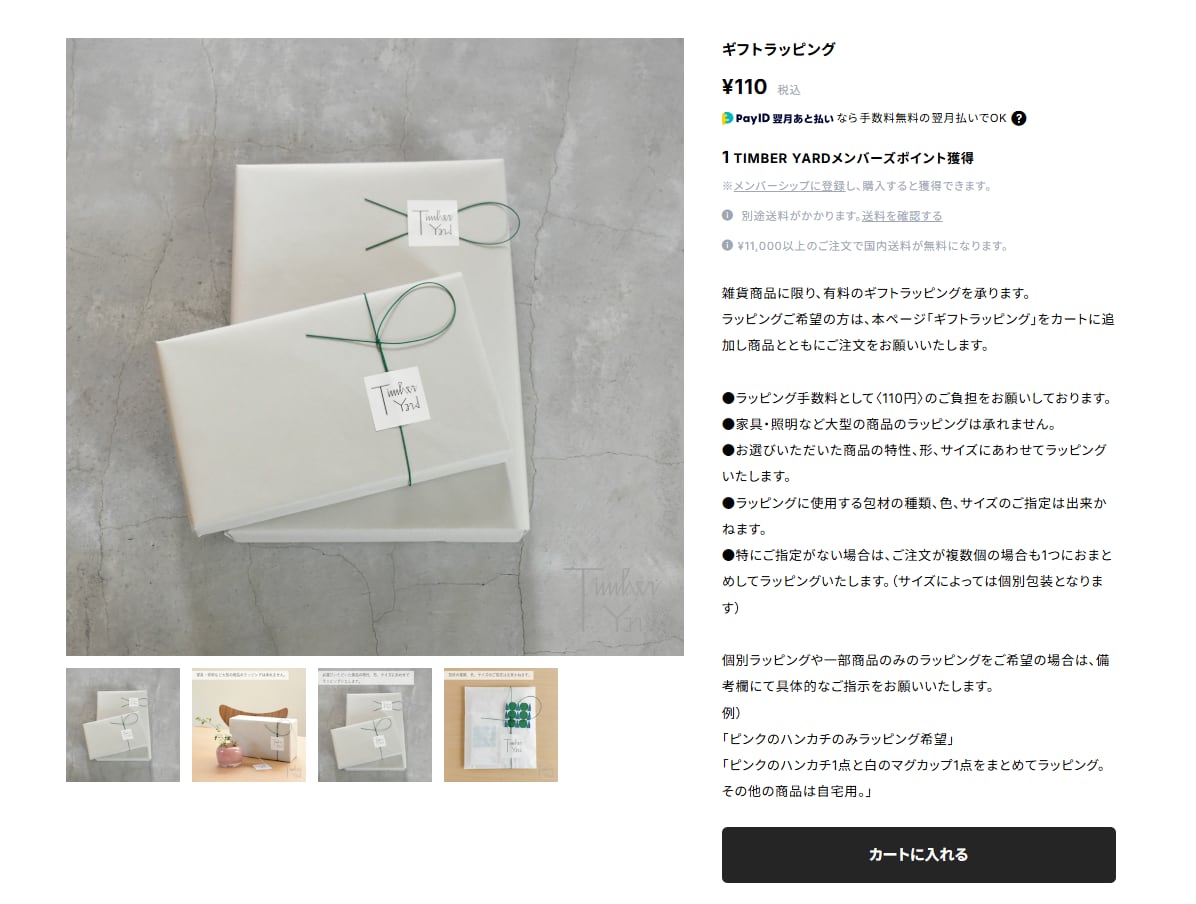Select the third thumbnail of stacked wrapped boxes
Screen dimensions: 1196x904
tap(375, 725)
